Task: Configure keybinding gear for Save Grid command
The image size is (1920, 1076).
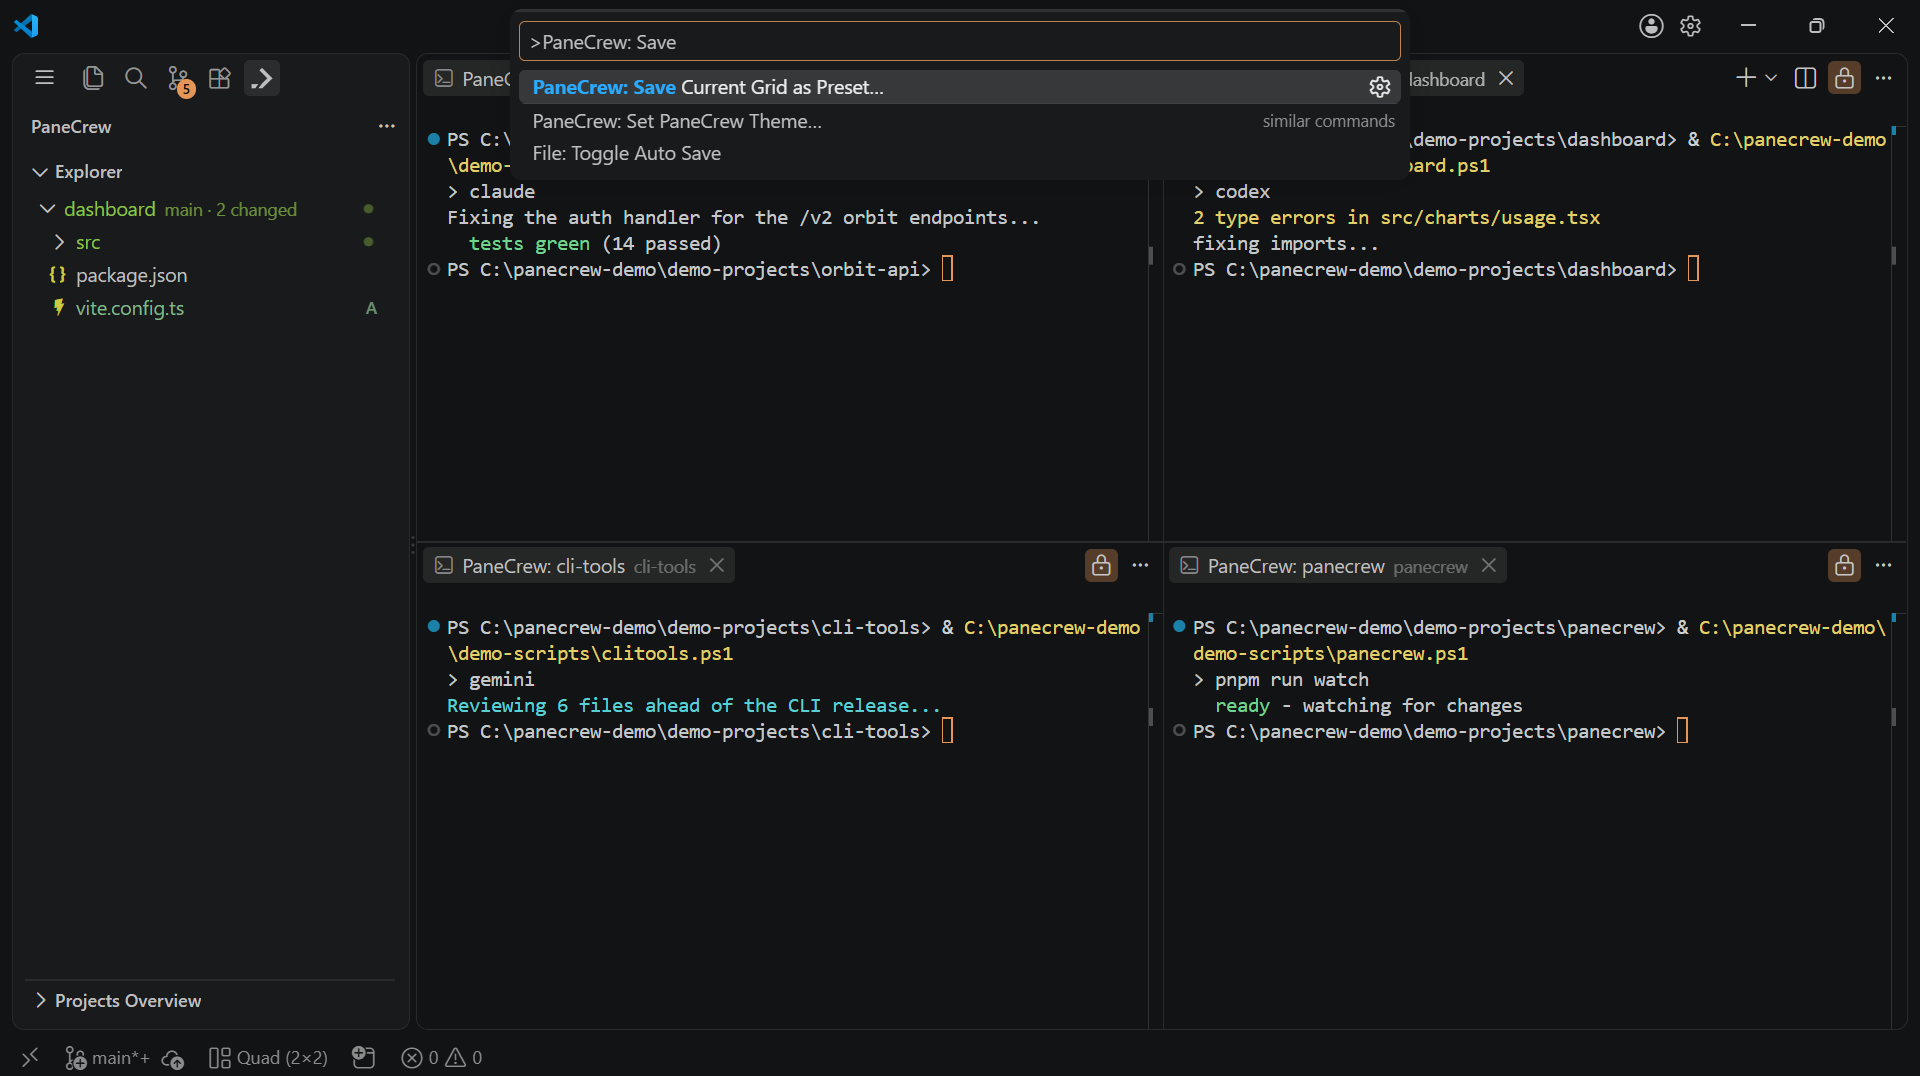Action: coord(1380,87)
